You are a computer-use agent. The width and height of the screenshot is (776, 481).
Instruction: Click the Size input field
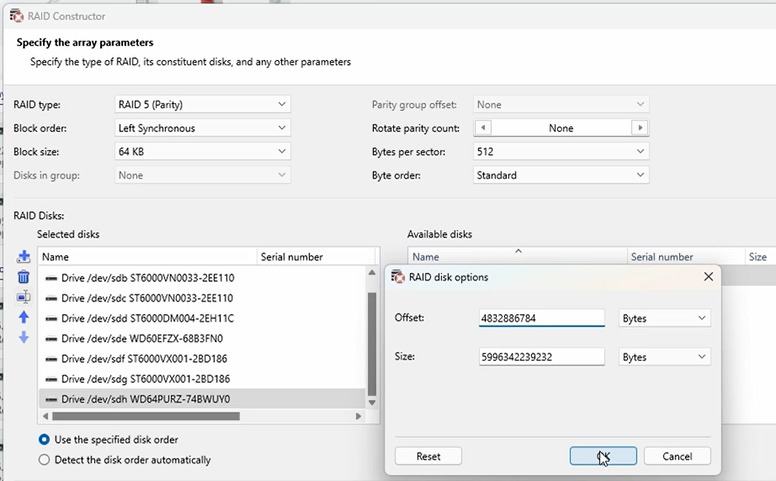541,357
